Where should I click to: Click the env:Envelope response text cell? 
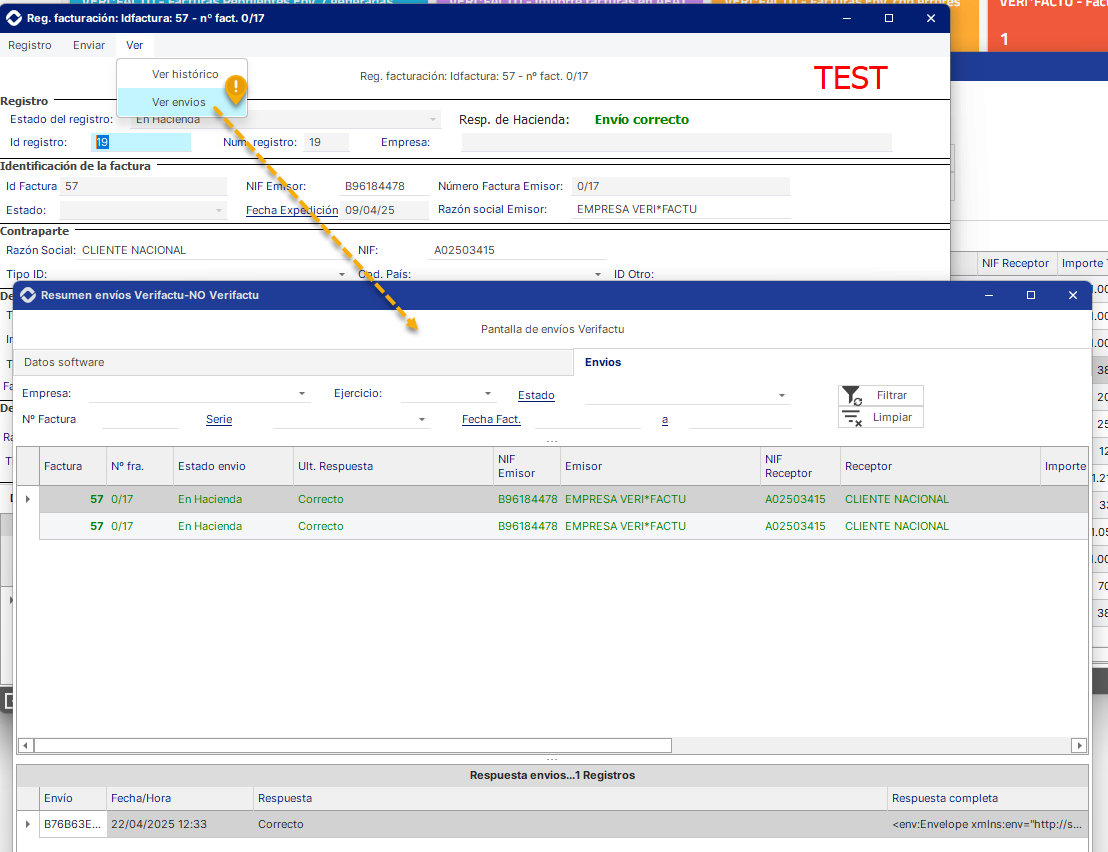click(x=987, y=824)
